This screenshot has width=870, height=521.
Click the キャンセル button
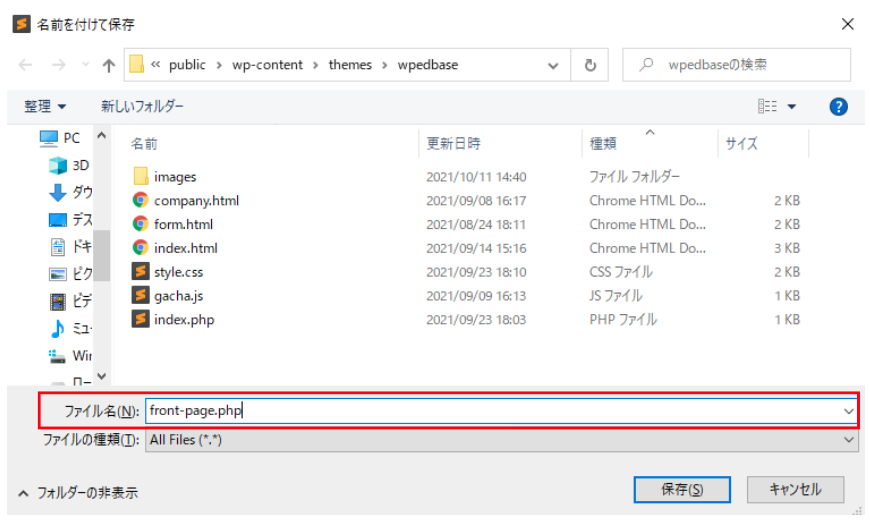[x=795, y=489]
